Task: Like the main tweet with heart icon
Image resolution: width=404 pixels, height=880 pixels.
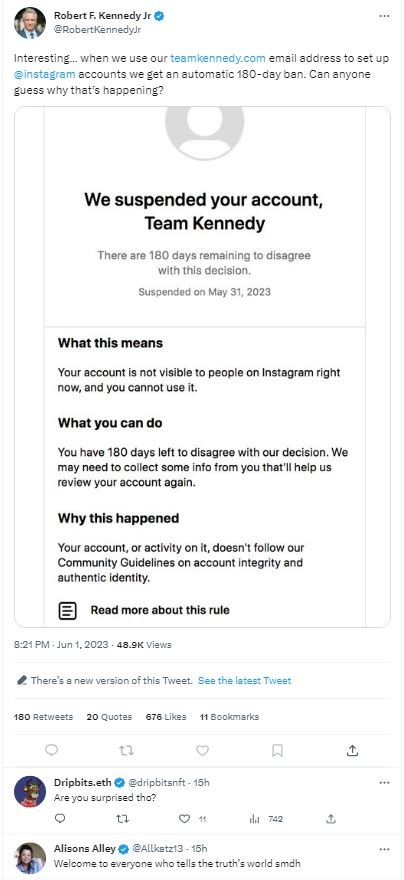Action: pos(202,750)
